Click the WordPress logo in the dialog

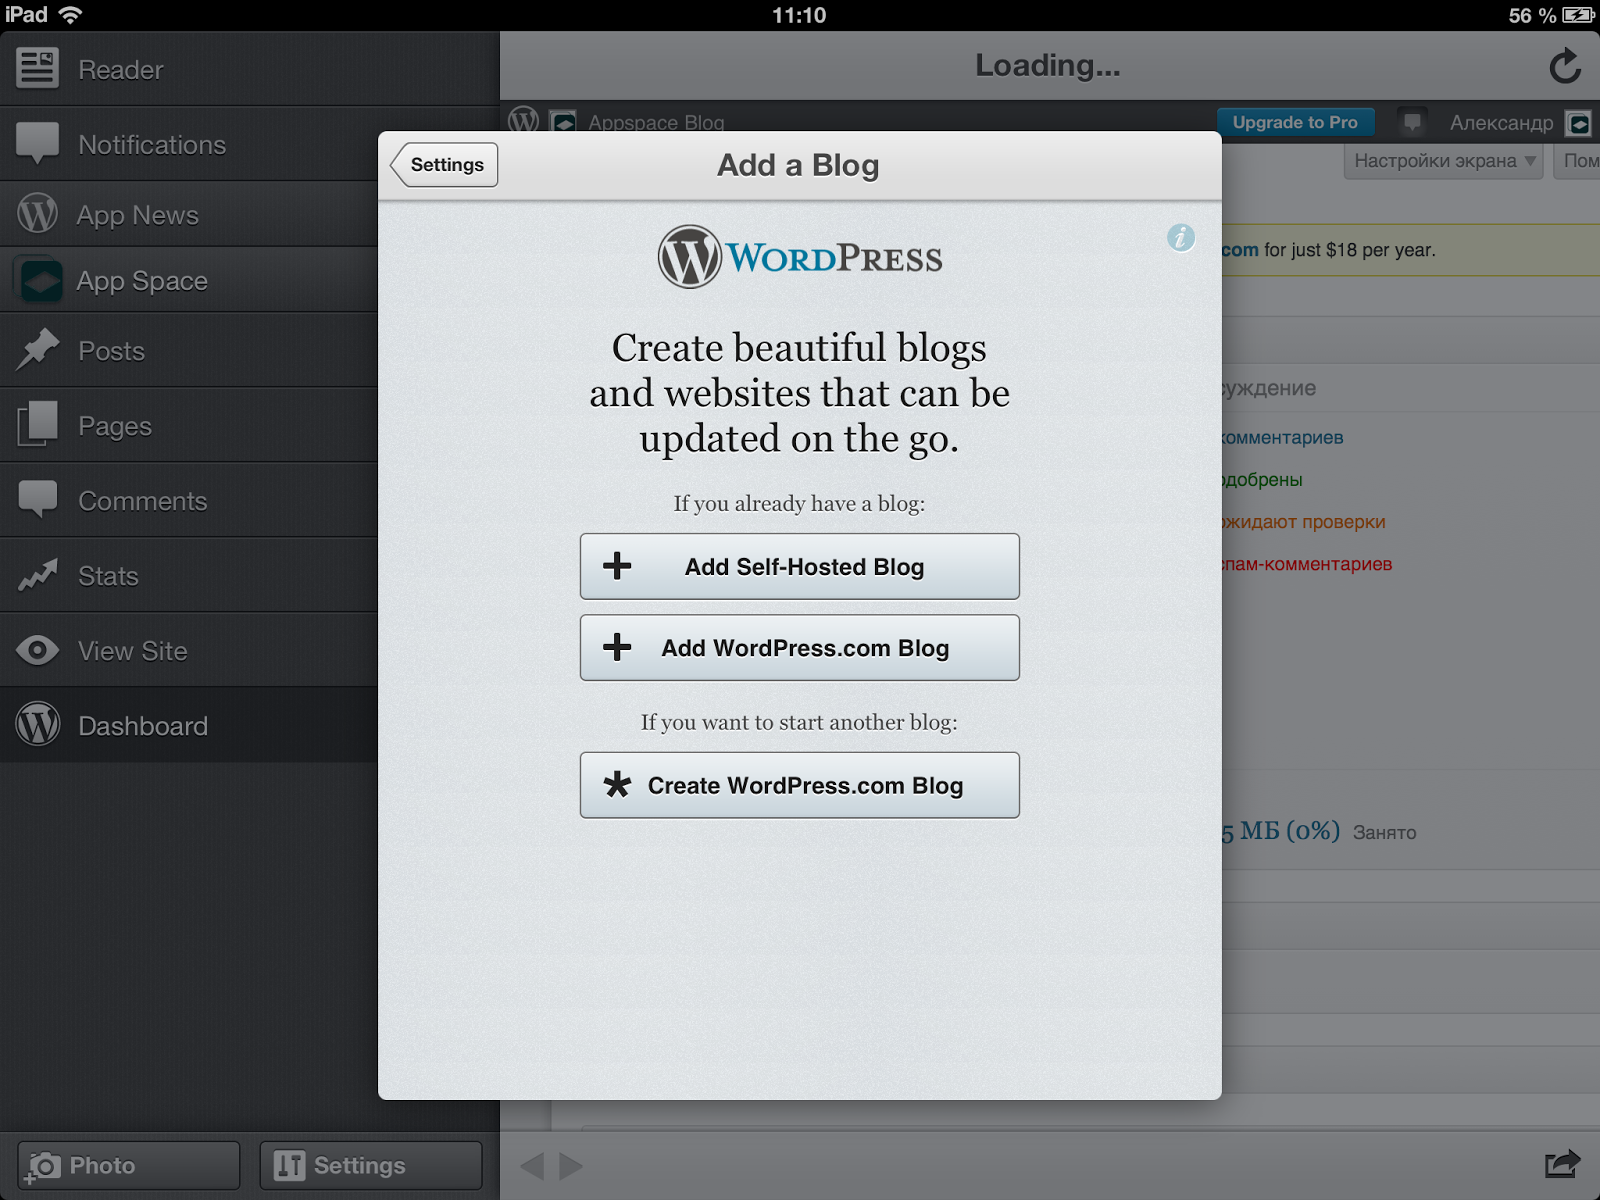click(799, 257)
